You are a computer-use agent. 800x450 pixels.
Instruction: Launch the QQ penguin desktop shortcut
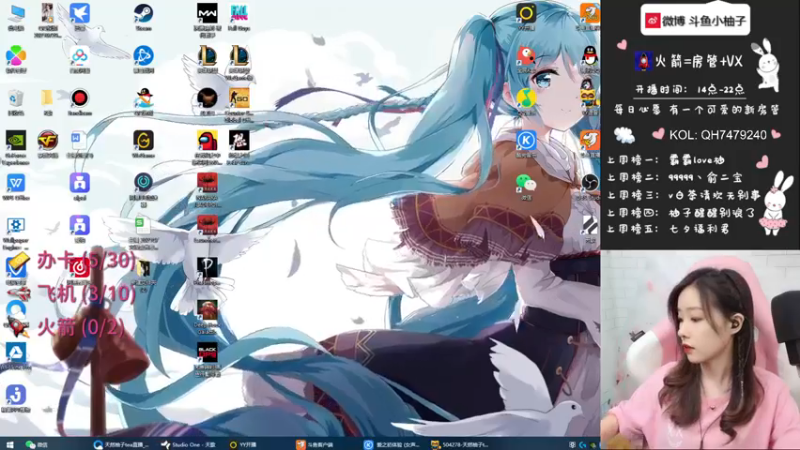590,56
